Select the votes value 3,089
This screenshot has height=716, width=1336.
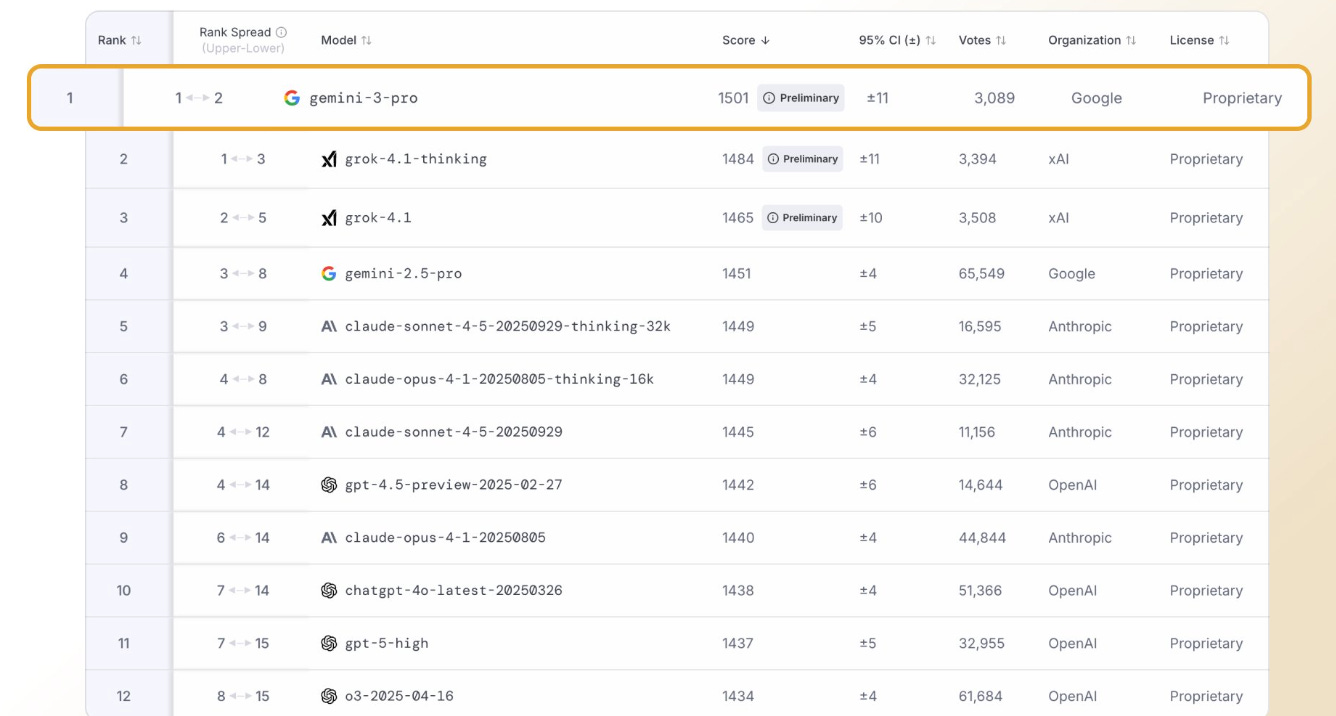(x=995, y=98)
